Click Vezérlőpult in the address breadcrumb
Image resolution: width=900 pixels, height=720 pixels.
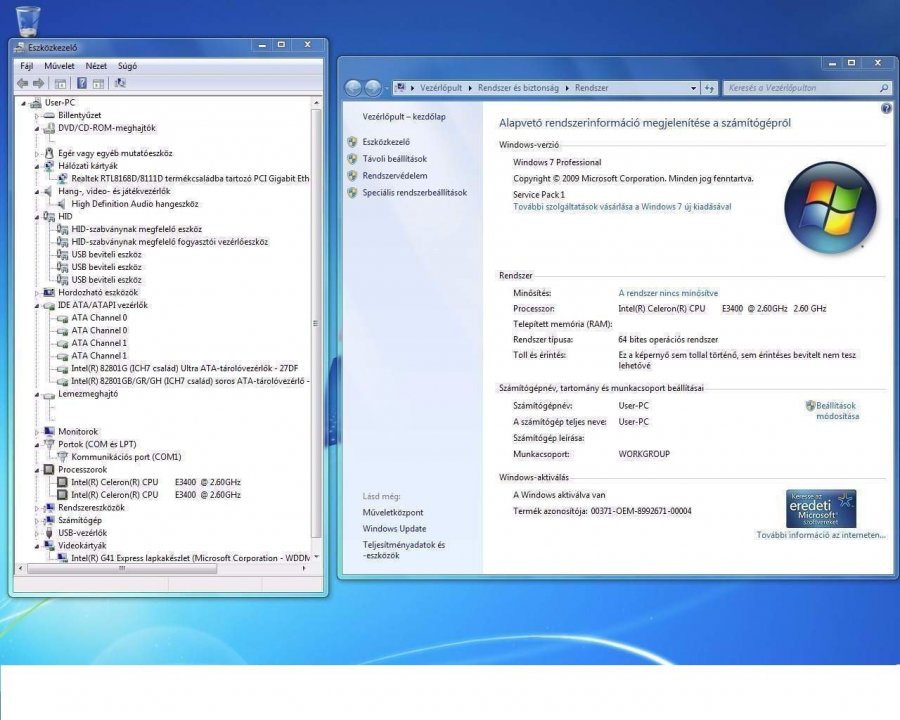pos(441,88)
